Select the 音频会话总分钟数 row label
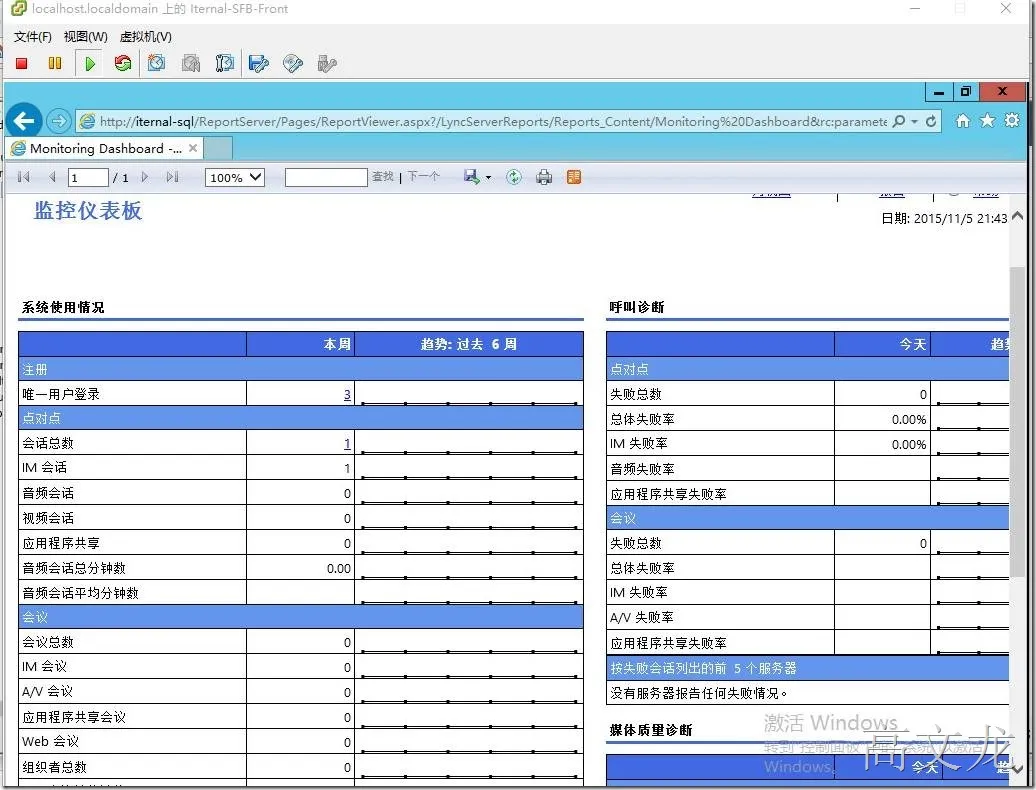Viewport: 1036px width, 790px height. click(74, 569)
